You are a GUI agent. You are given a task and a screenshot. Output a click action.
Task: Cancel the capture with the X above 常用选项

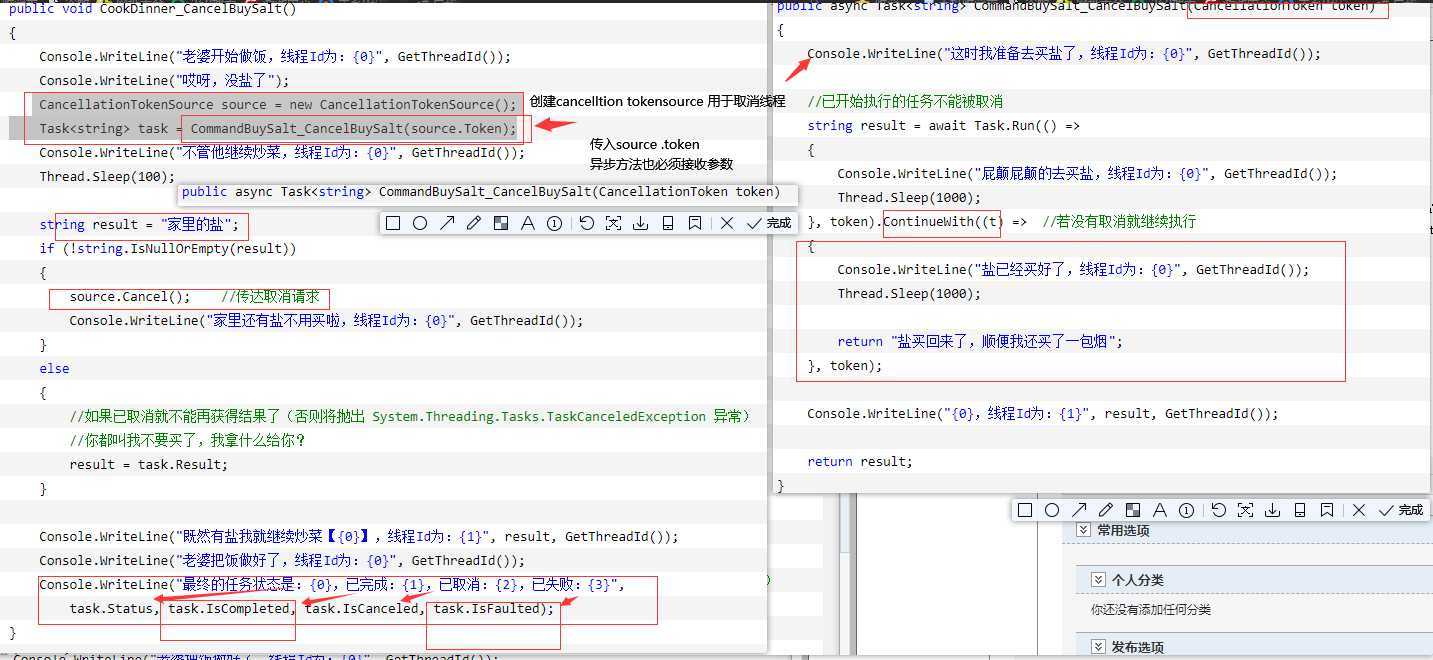click(x=1359, y=510)
